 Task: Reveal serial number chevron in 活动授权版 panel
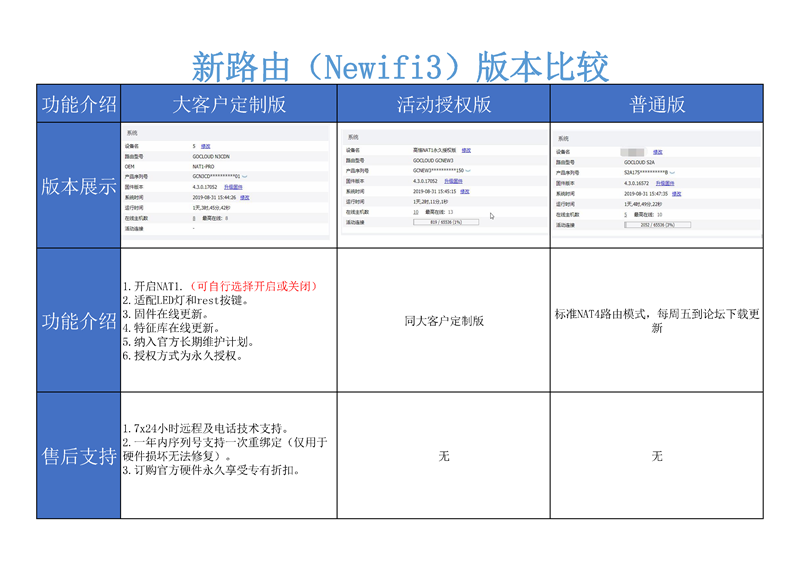[x=469, y=170]
